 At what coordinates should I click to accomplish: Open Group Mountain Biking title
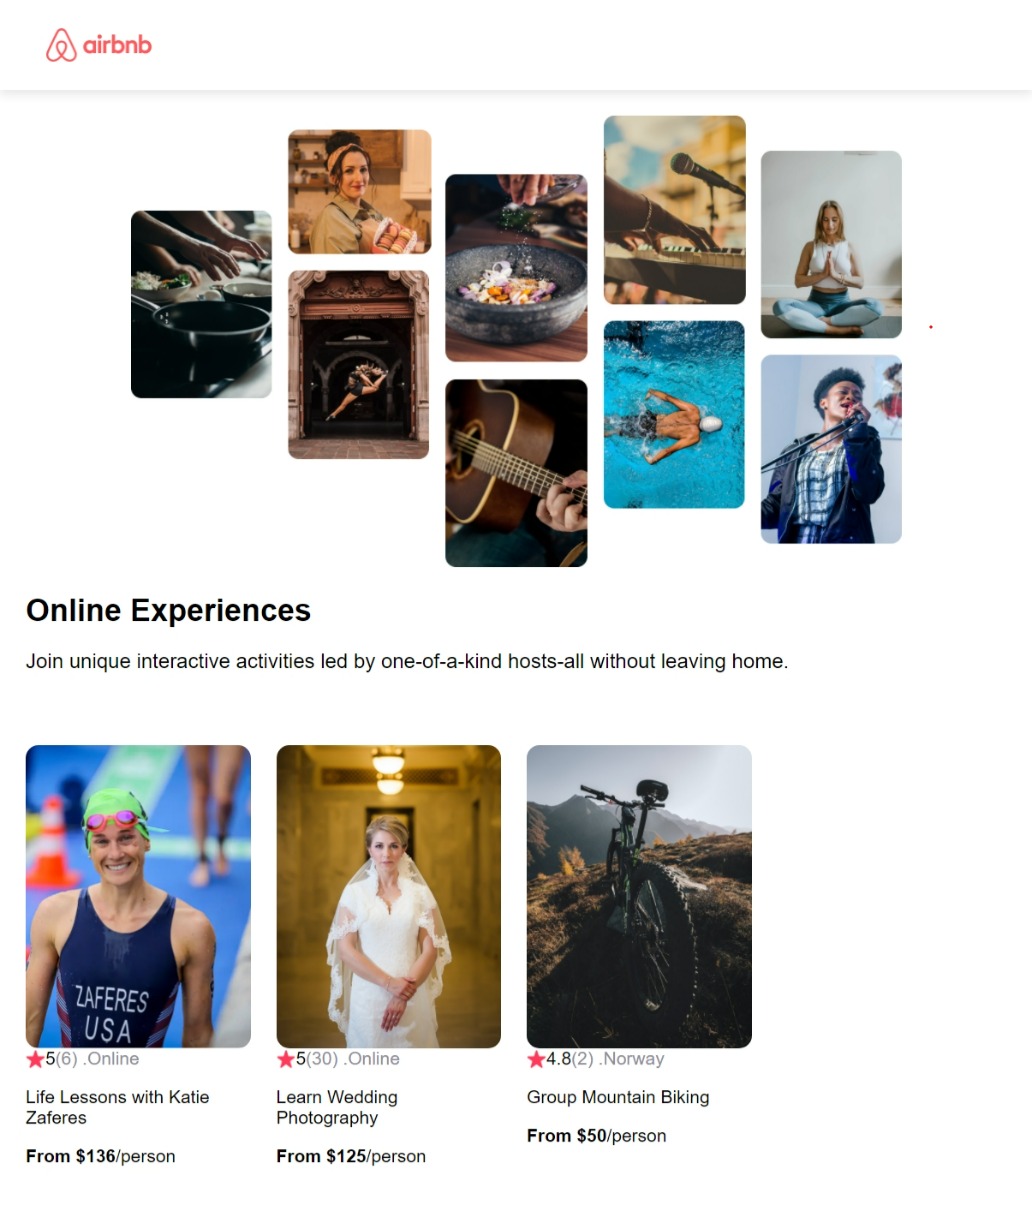point(618,1097)
